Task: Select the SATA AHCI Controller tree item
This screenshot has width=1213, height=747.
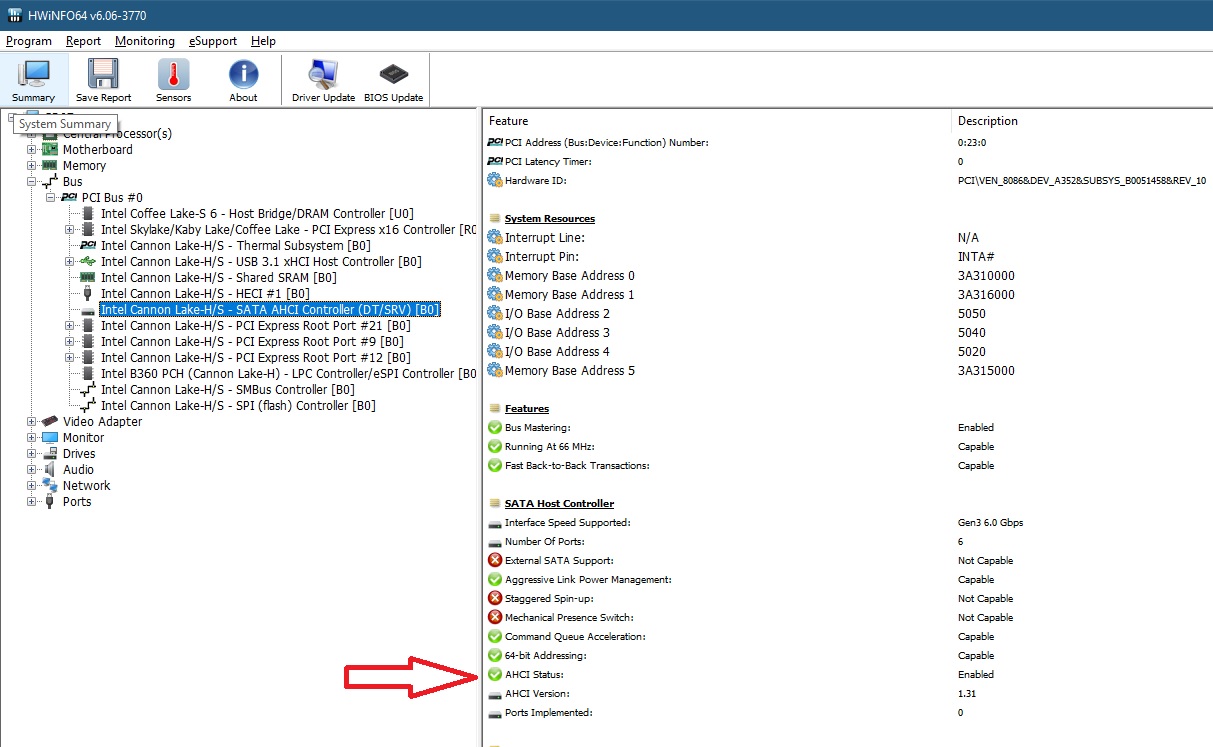Action: 270,309
